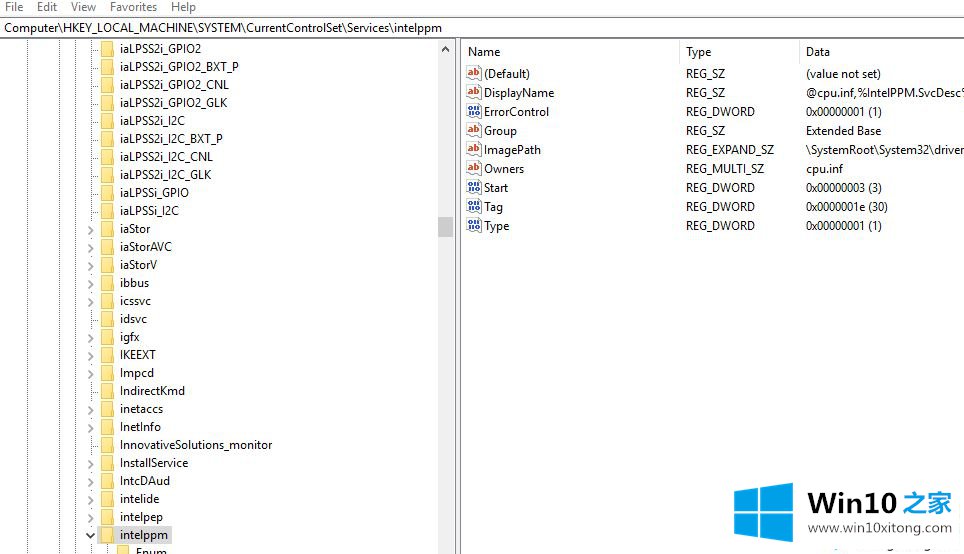Click the DWORD icon of Tag value

[473, 207]
